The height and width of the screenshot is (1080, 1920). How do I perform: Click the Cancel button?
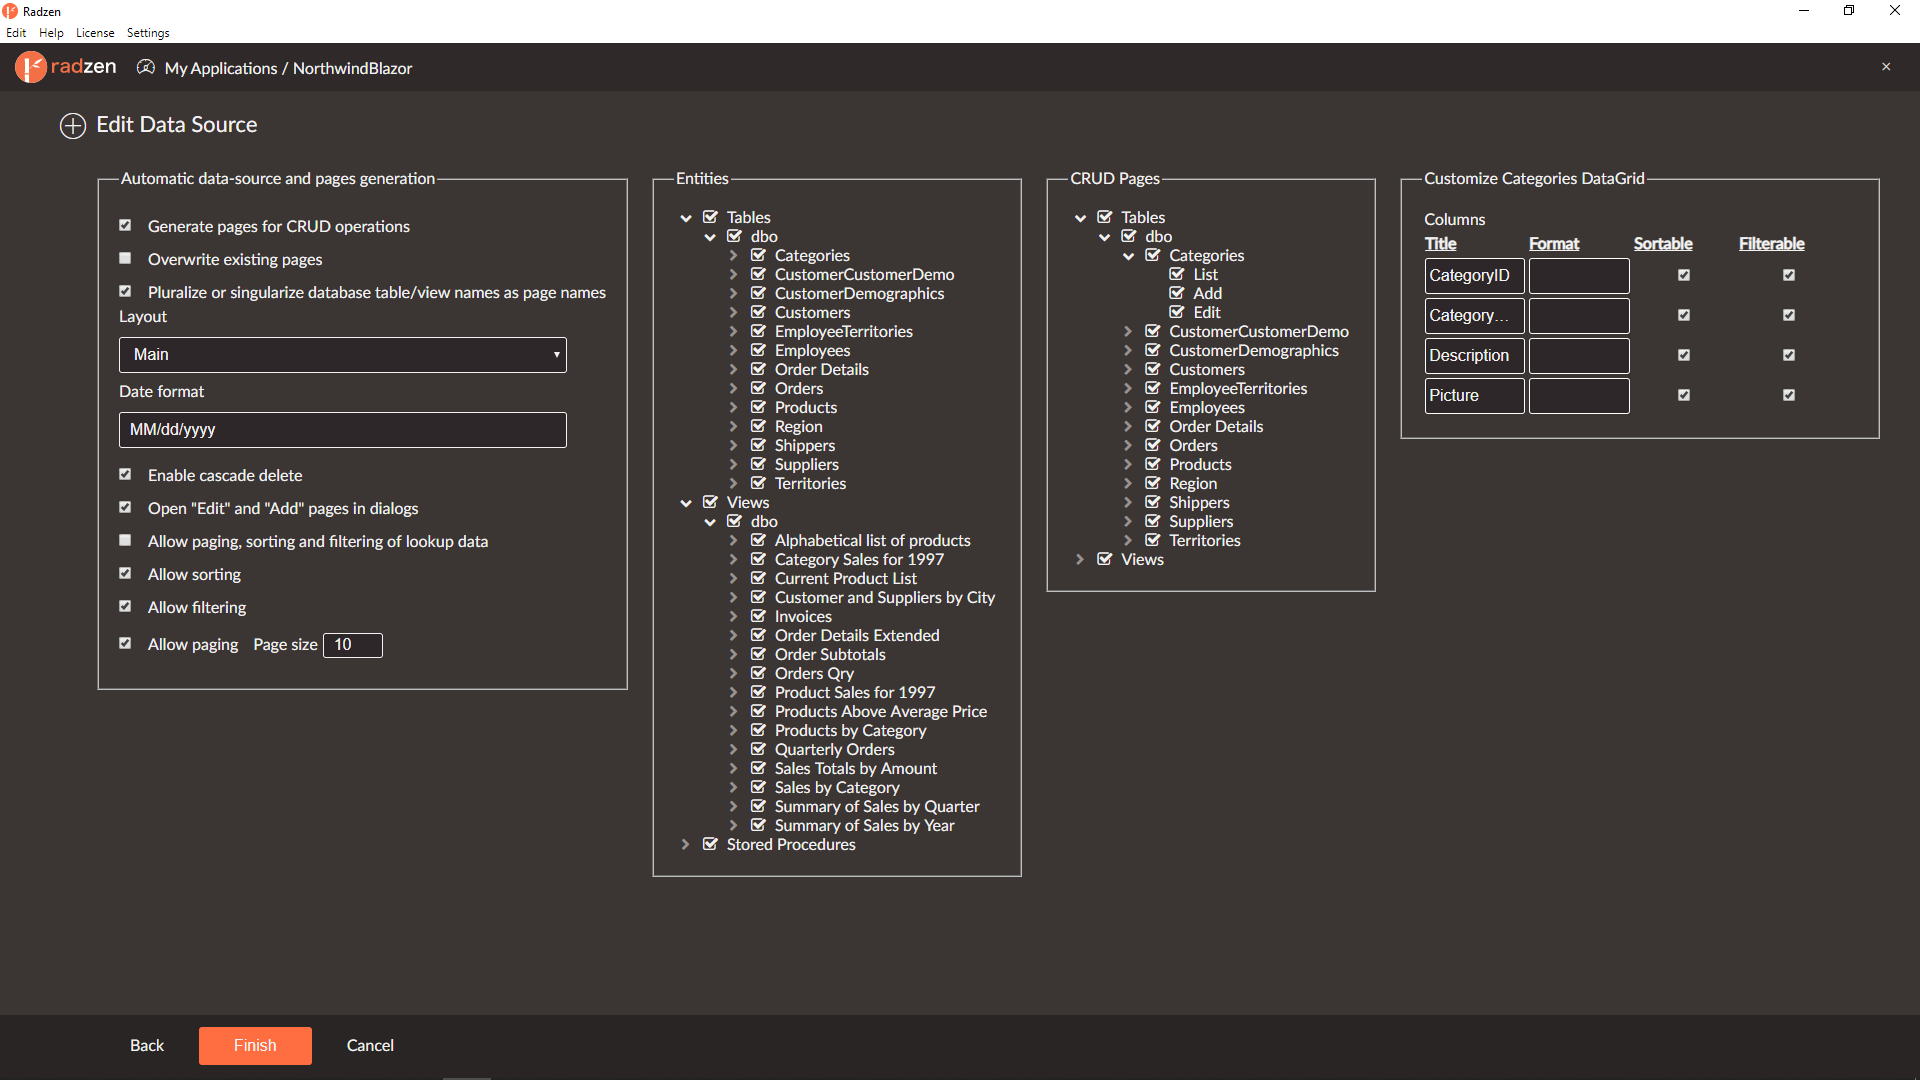[x=370, y=1046]
